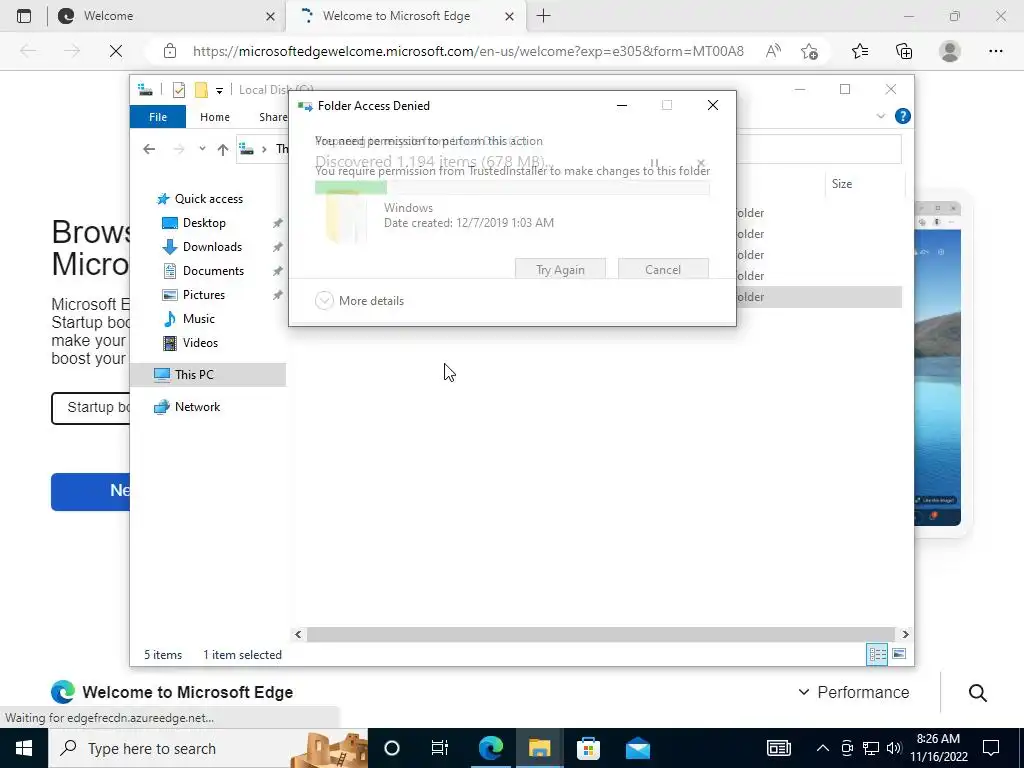This screenshot has width=1024, height=768.
Task: Open a new Edge tab
Action: click(x=543, y=16)
